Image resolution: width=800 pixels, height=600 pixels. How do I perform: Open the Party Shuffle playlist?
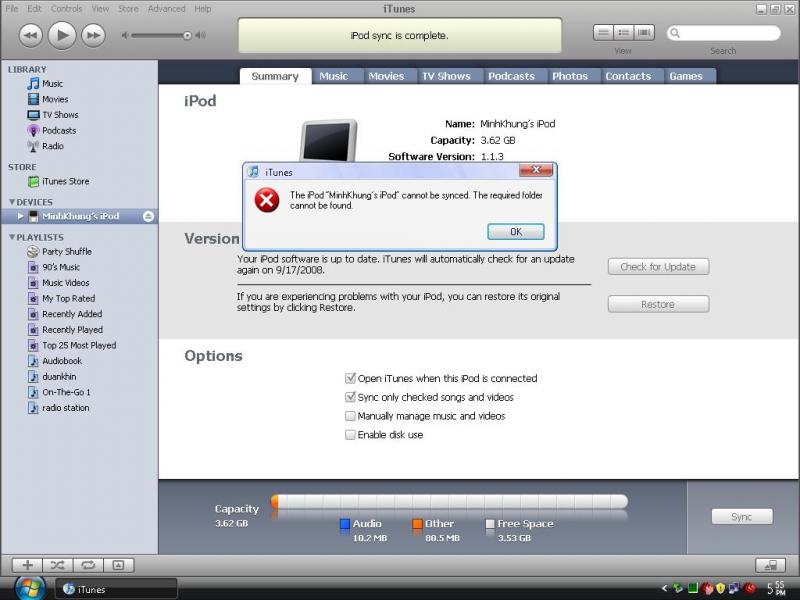point(66,252)
